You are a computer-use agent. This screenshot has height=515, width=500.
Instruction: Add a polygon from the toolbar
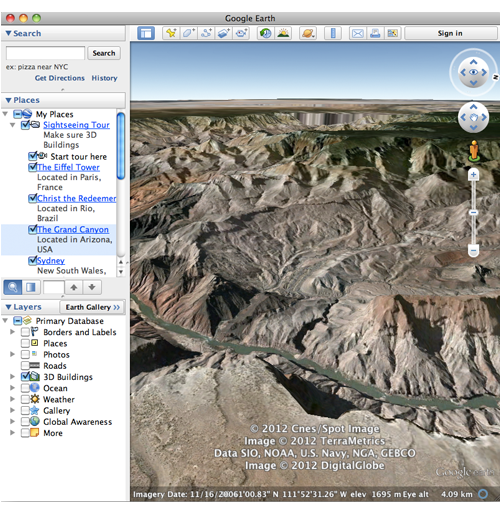tap(189, 33)
